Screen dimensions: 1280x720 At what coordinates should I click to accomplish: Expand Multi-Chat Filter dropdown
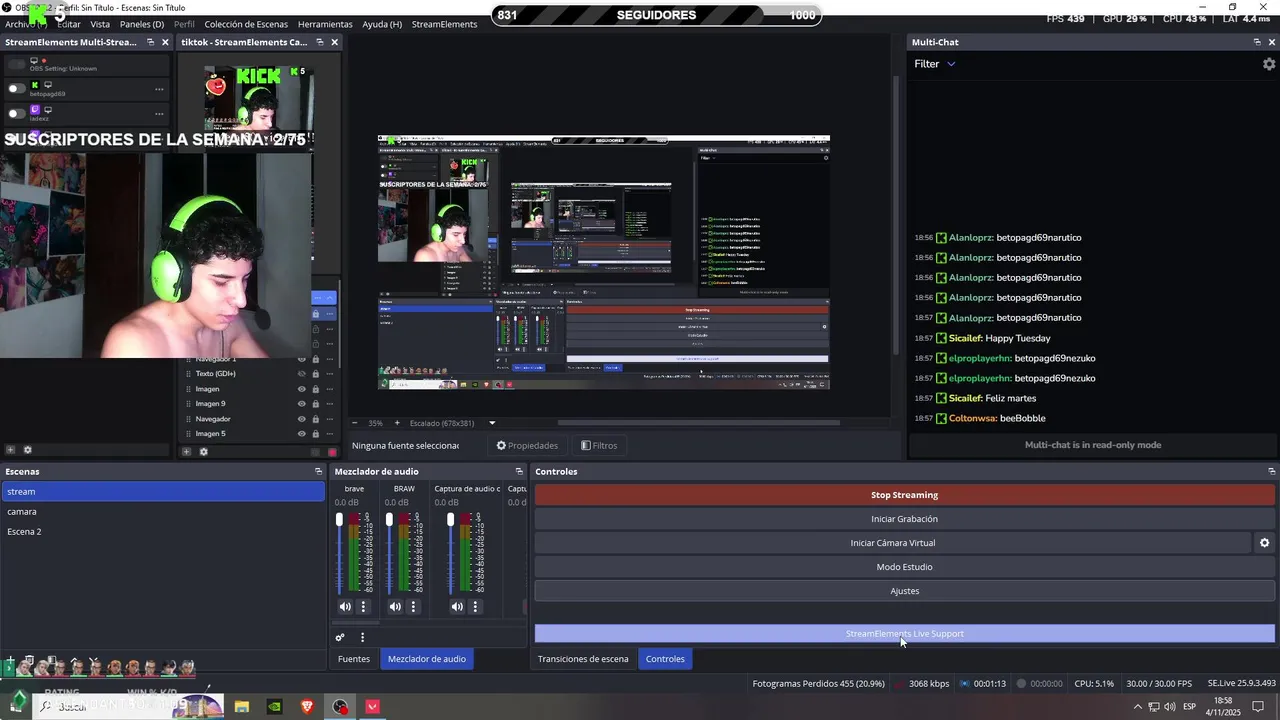935,64
